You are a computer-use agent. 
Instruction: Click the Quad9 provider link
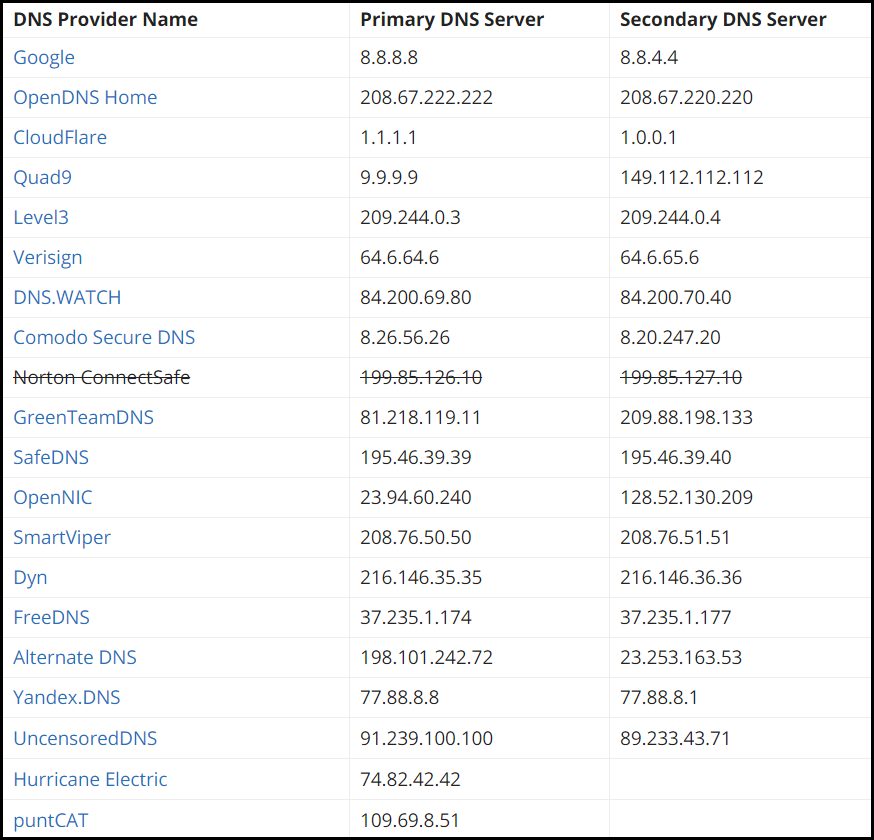tap(42, 178)
